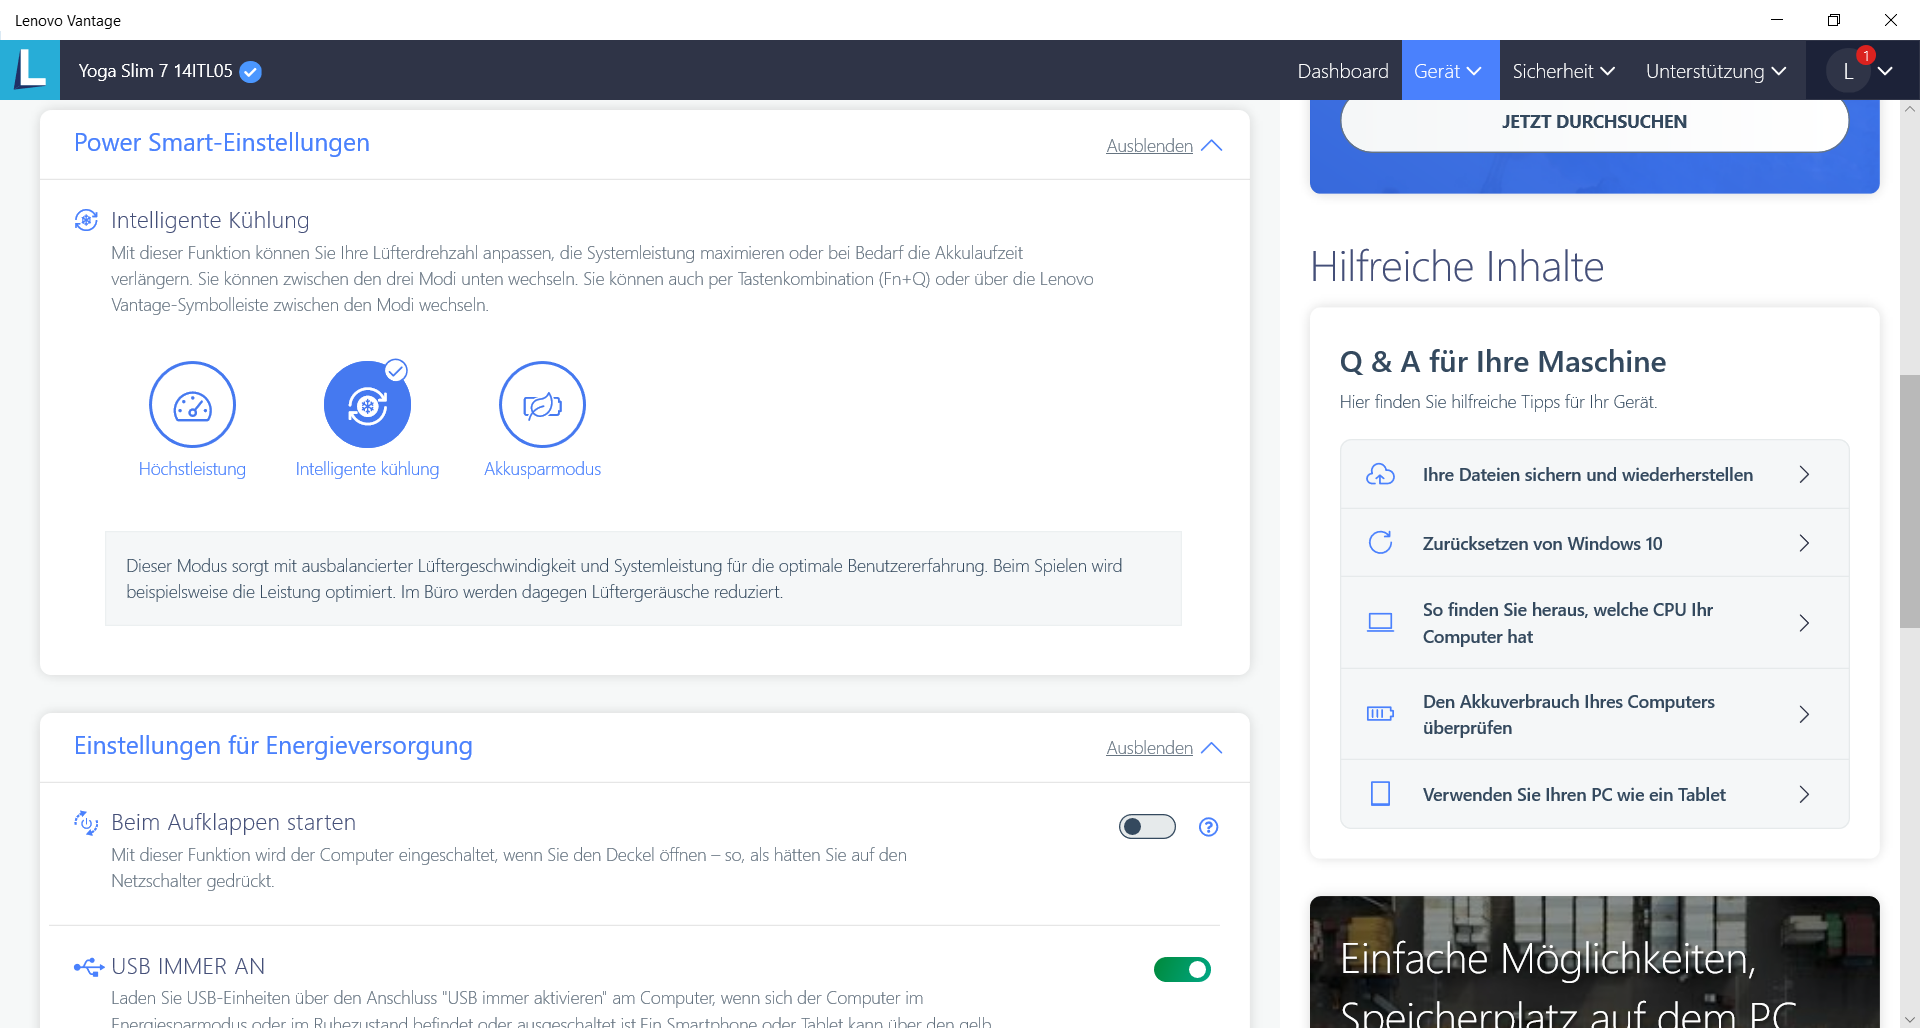Select the Akkusparmodus battery saver icon
The image size is (1920, 1028).
point(542,404)
